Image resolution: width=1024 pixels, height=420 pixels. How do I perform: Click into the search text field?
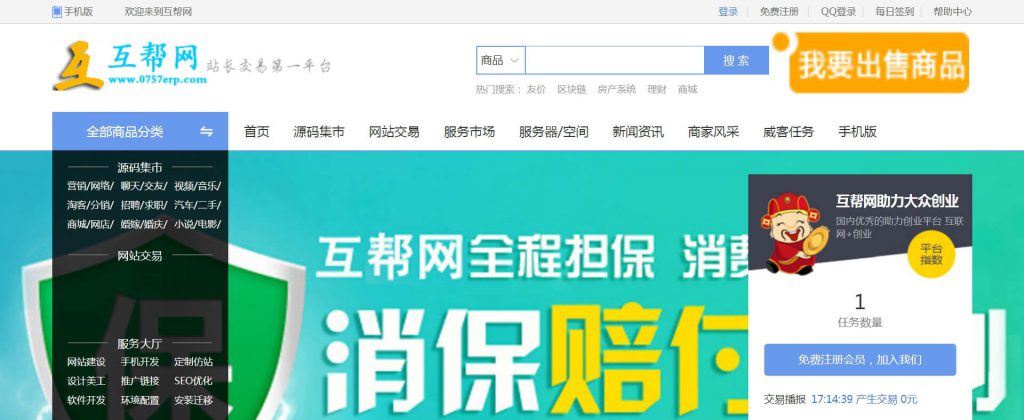coord(615,60)
